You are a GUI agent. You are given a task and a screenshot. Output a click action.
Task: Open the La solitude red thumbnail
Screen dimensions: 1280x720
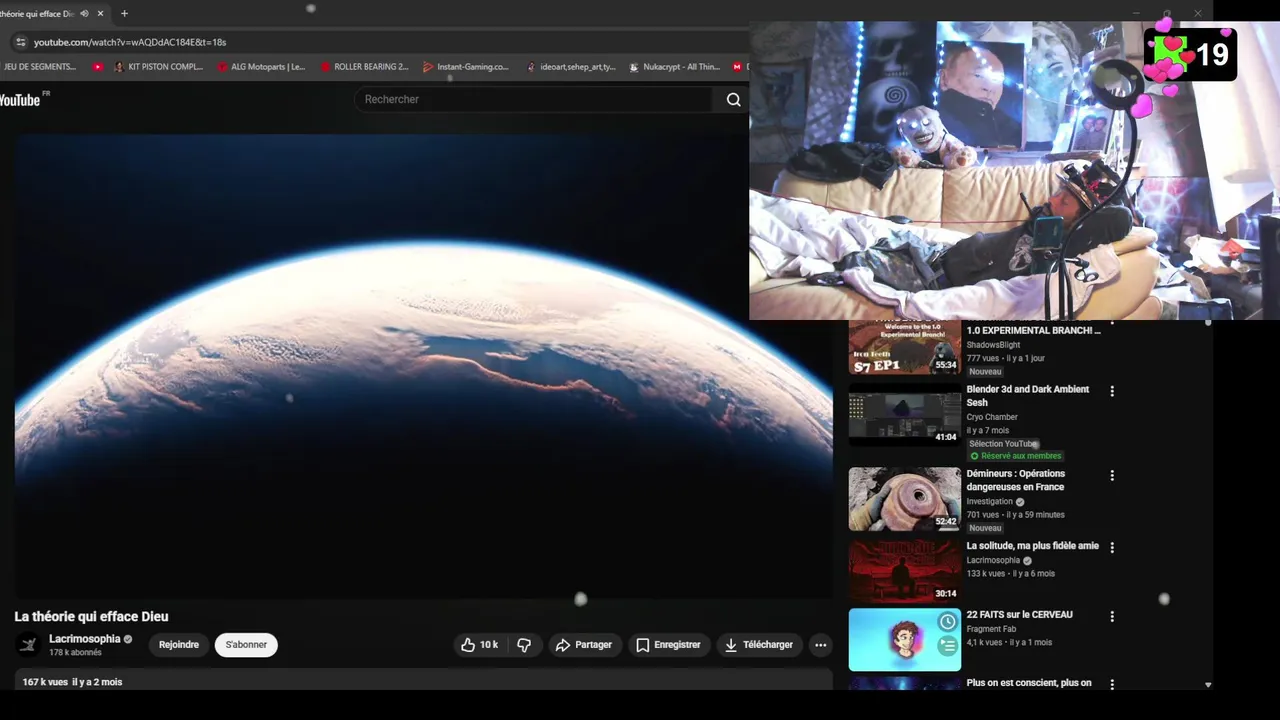tap(904, 571)
